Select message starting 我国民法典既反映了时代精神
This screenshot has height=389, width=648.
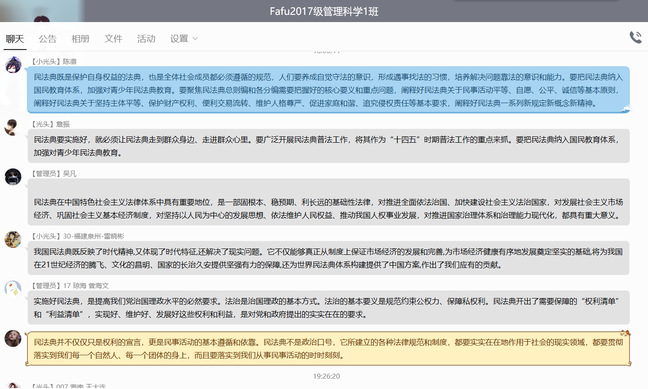click(329, 258)
